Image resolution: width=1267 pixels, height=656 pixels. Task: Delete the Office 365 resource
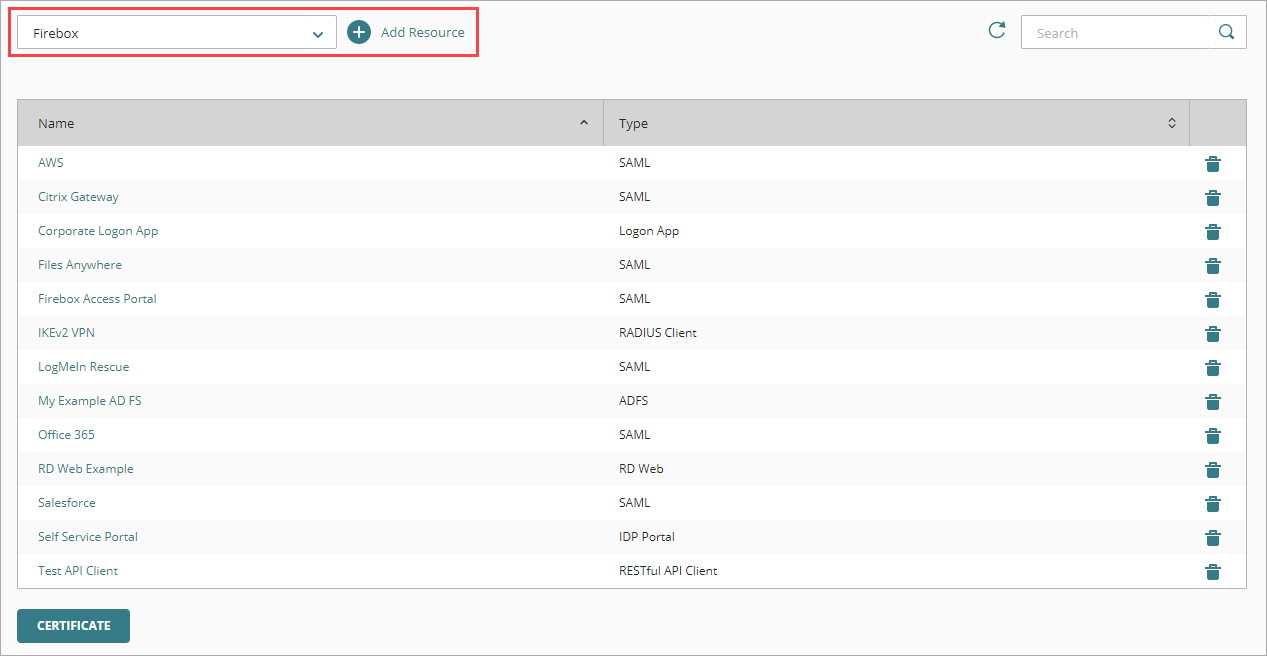tap(1213, 436)
